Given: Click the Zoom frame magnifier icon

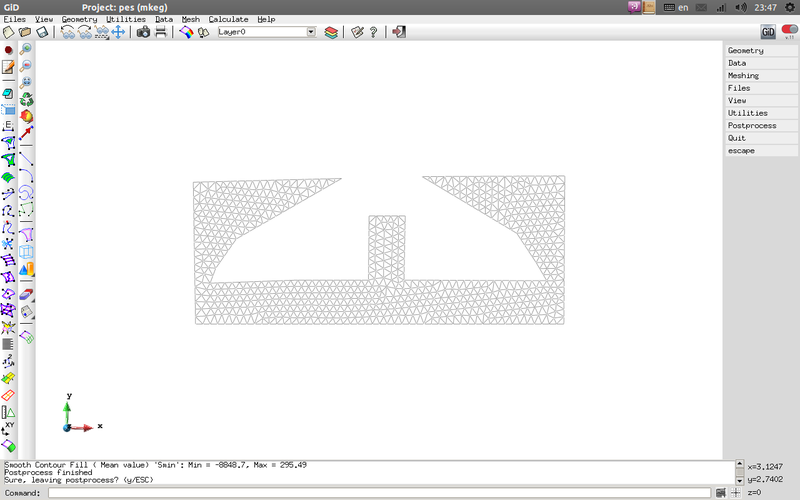Looking at the screenshot, I should tap(26, 83).
